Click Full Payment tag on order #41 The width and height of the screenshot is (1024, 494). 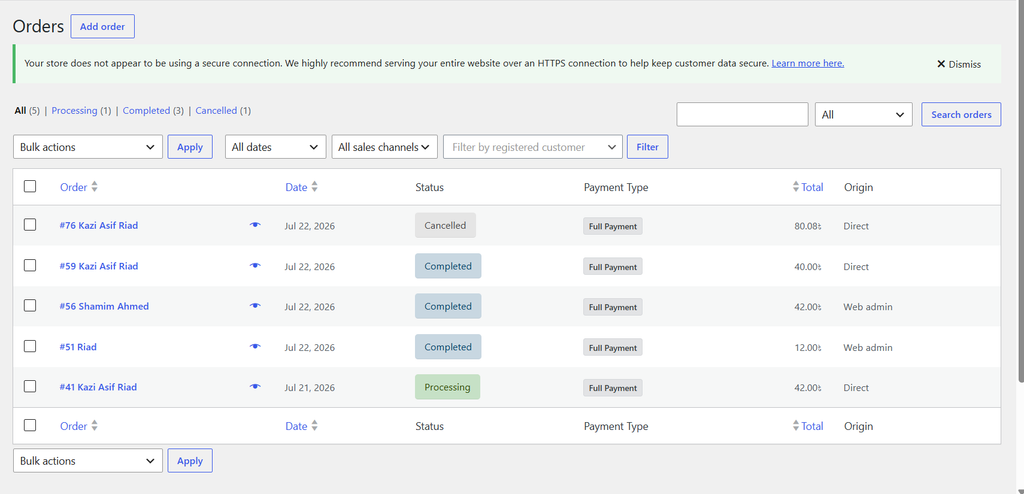coord(613,388)
